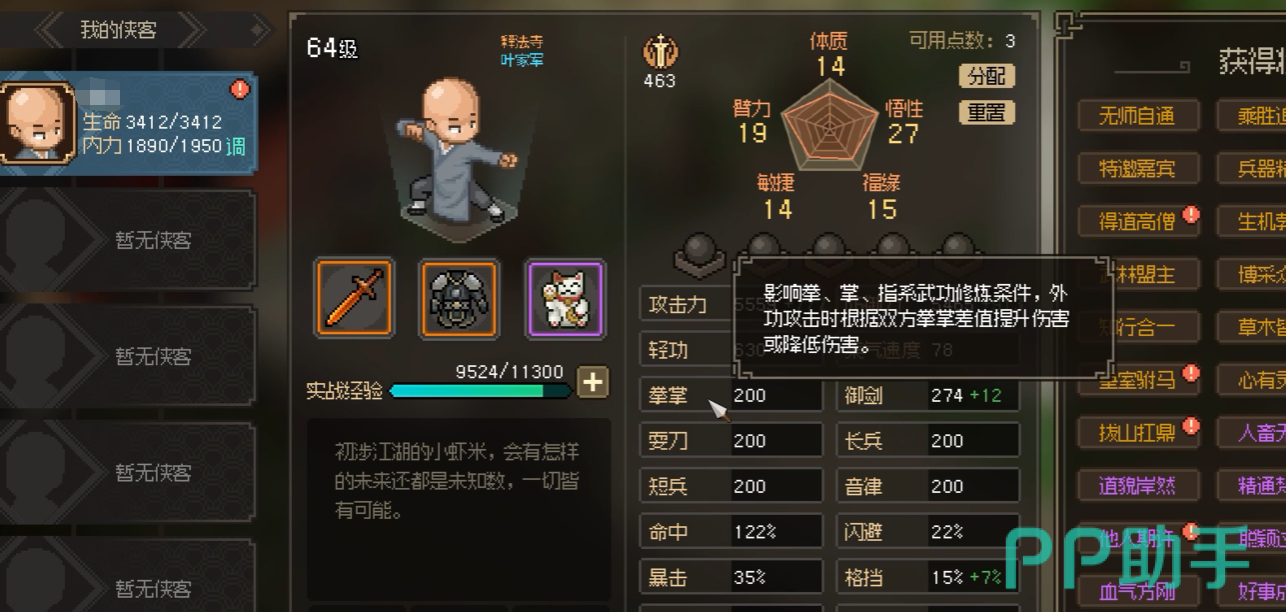Select the 拔山扛鼎 achievement entry
The width and height of the screenshot is (1286, 612).
1137,432
